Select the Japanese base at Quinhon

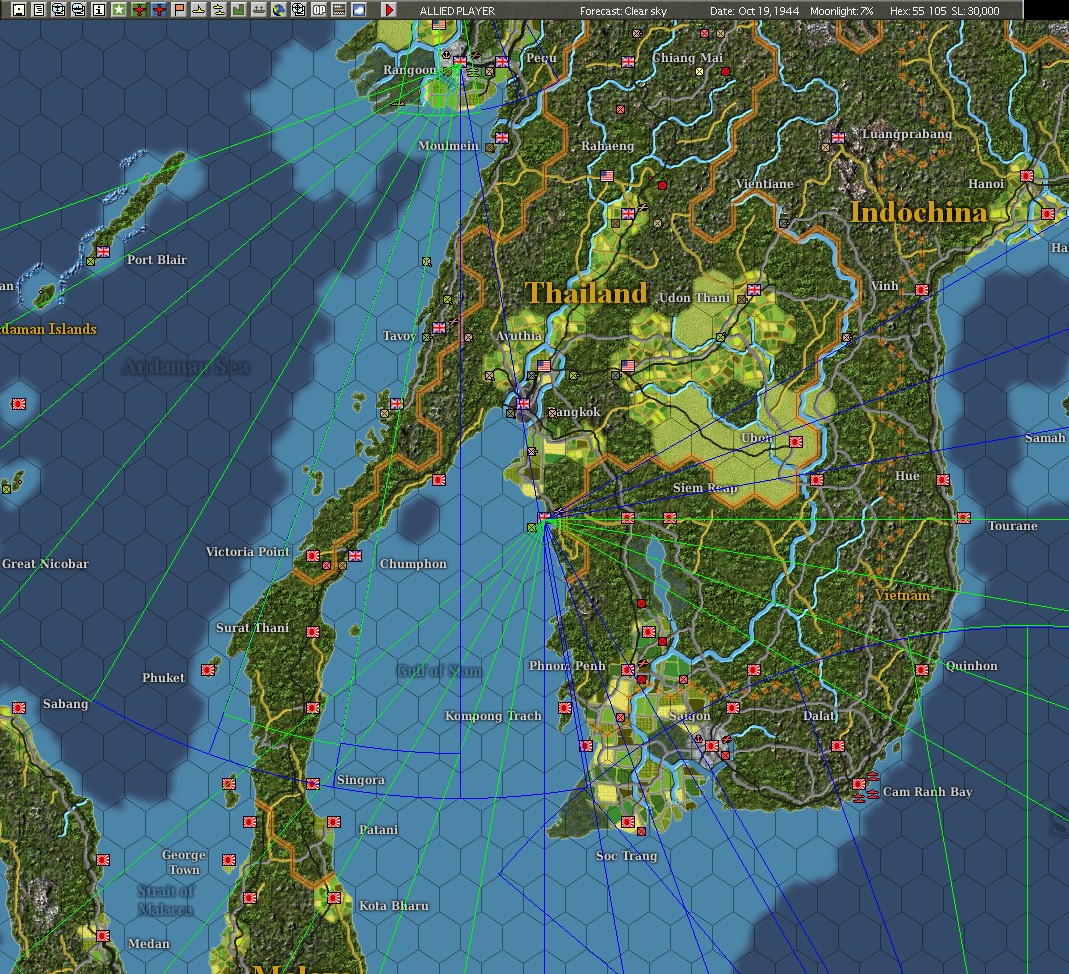click(x=922, y=670)
